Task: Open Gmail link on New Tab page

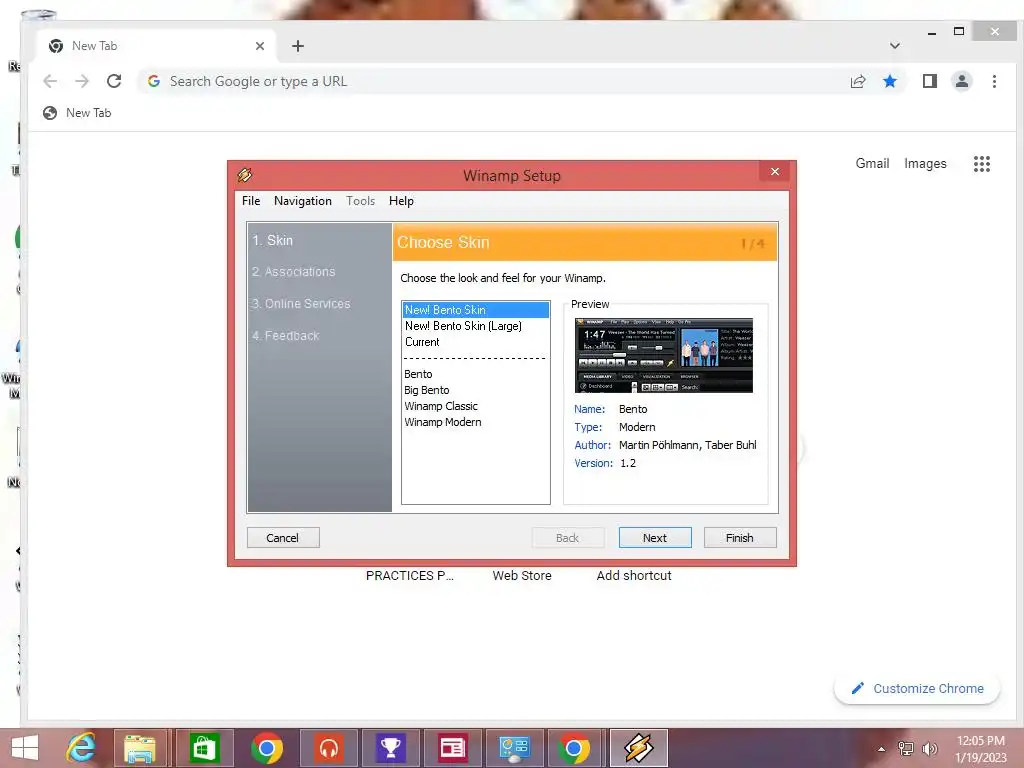Action: [872, 163]
